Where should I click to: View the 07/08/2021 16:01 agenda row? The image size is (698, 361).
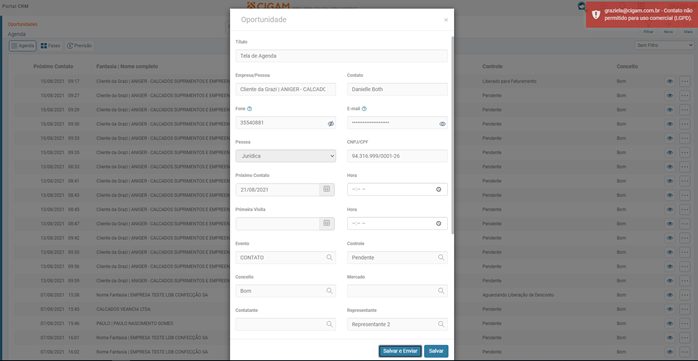670,338
